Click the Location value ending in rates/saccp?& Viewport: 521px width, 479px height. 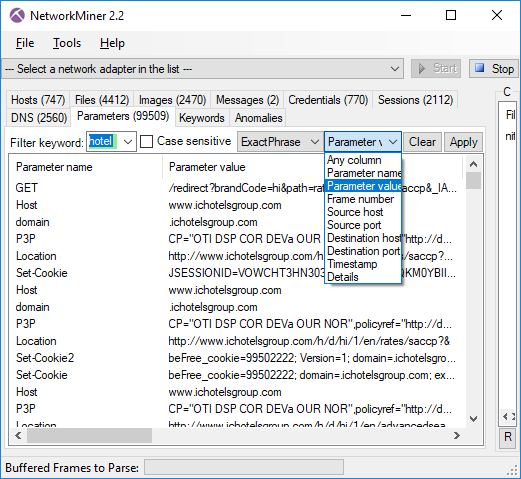309,341
